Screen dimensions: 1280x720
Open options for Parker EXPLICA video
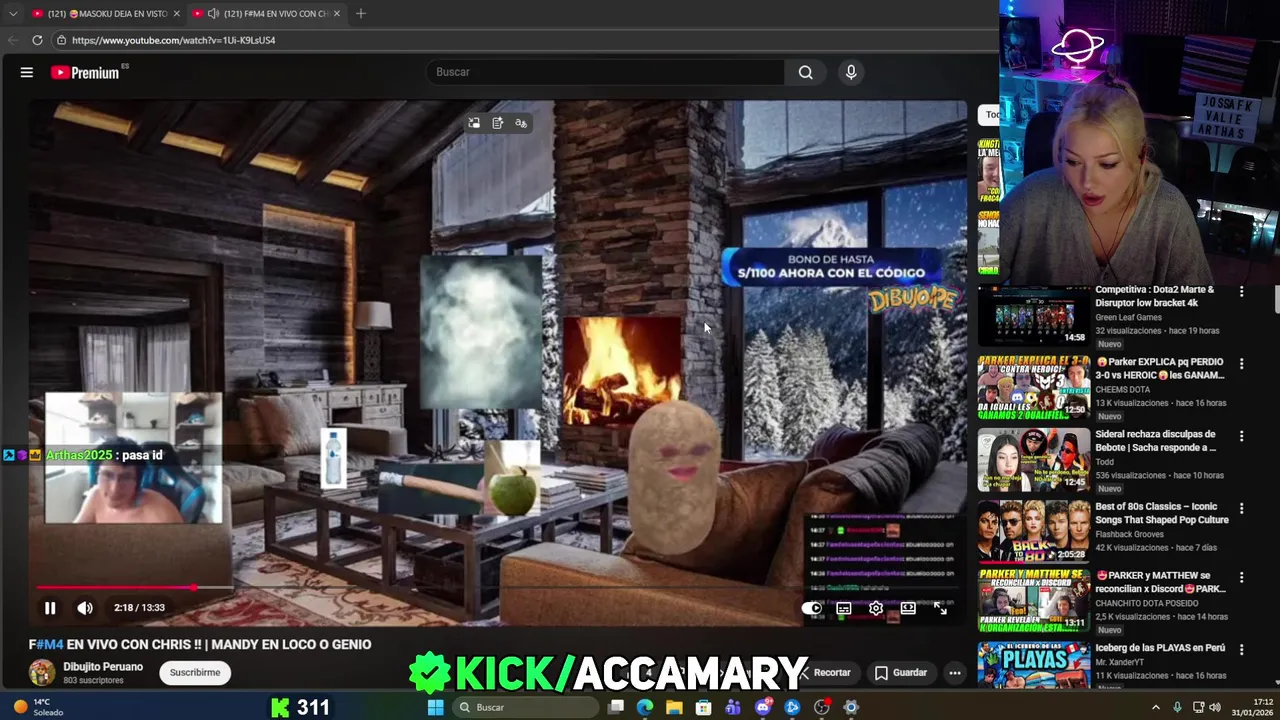1241,364
